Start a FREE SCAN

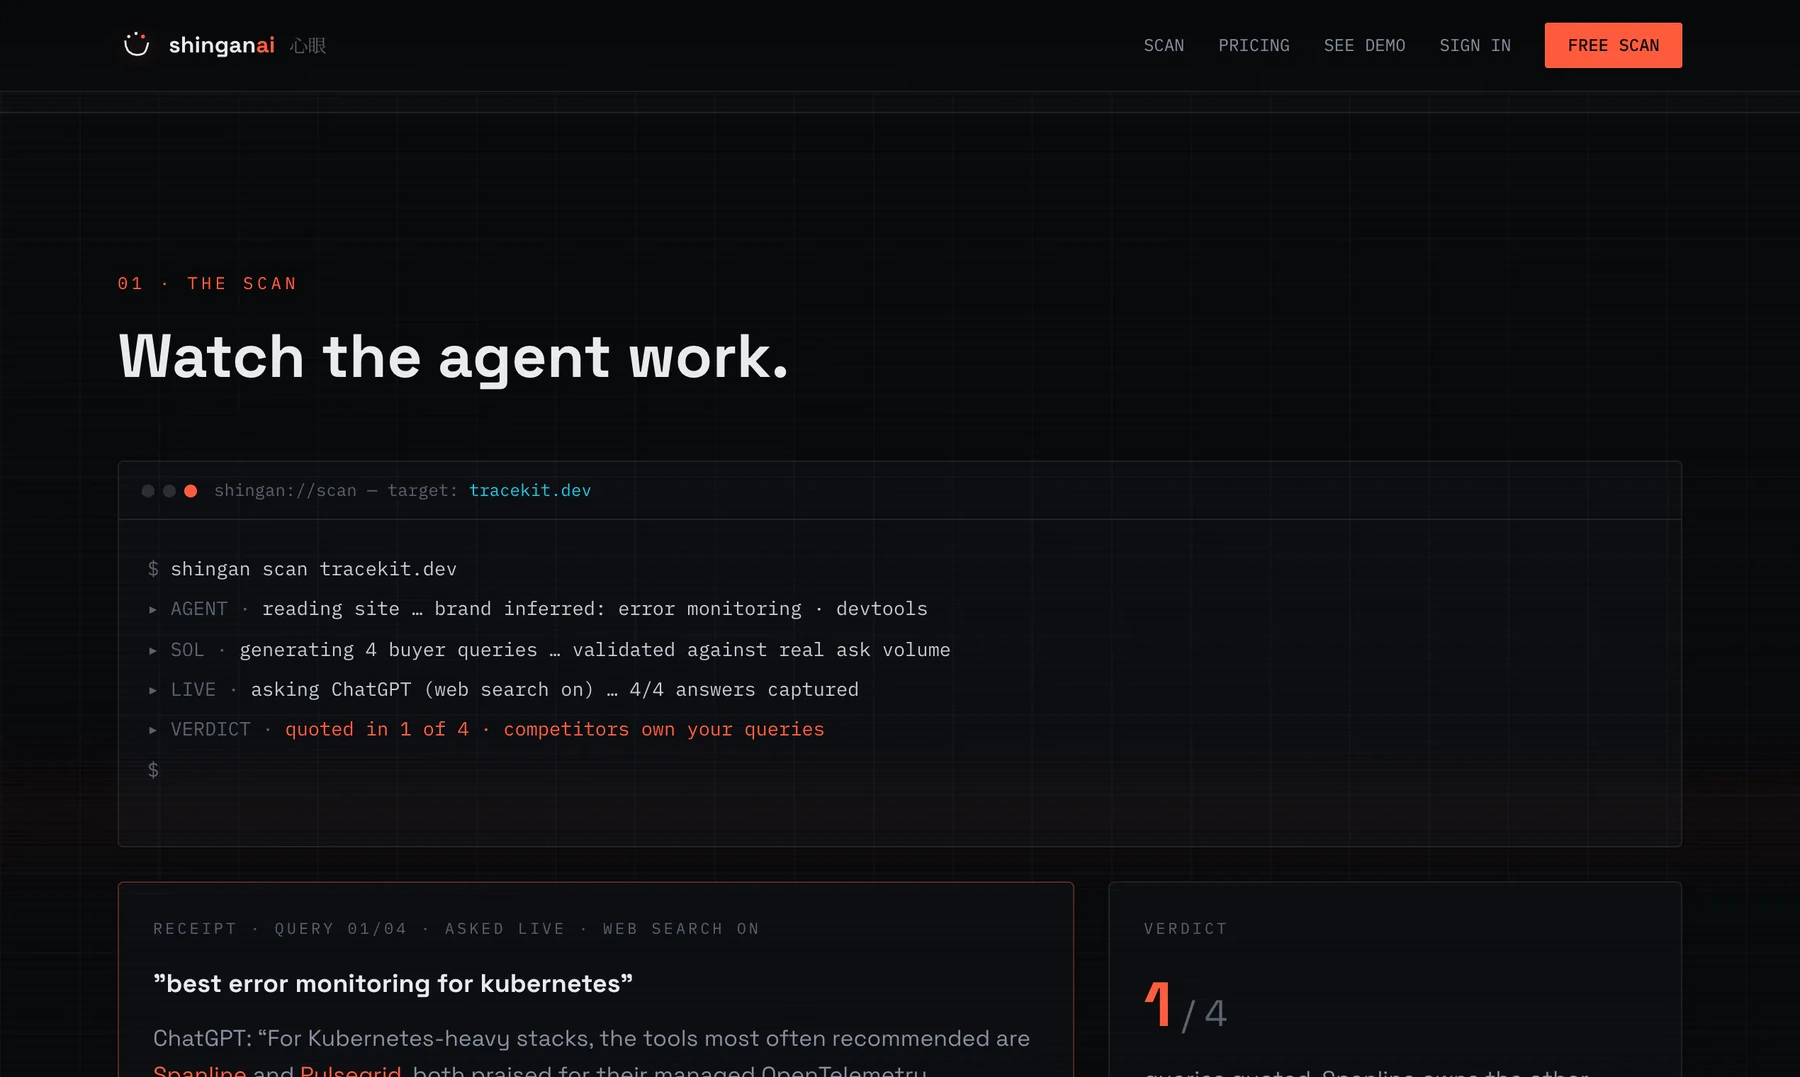(1613, 45)
